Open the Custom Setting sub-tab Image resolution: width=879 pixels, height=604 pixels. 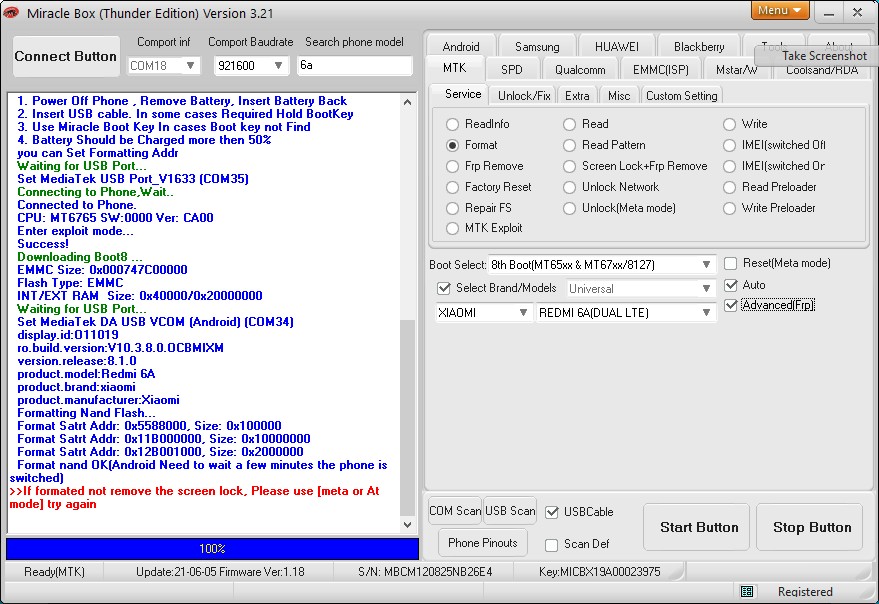682,95
